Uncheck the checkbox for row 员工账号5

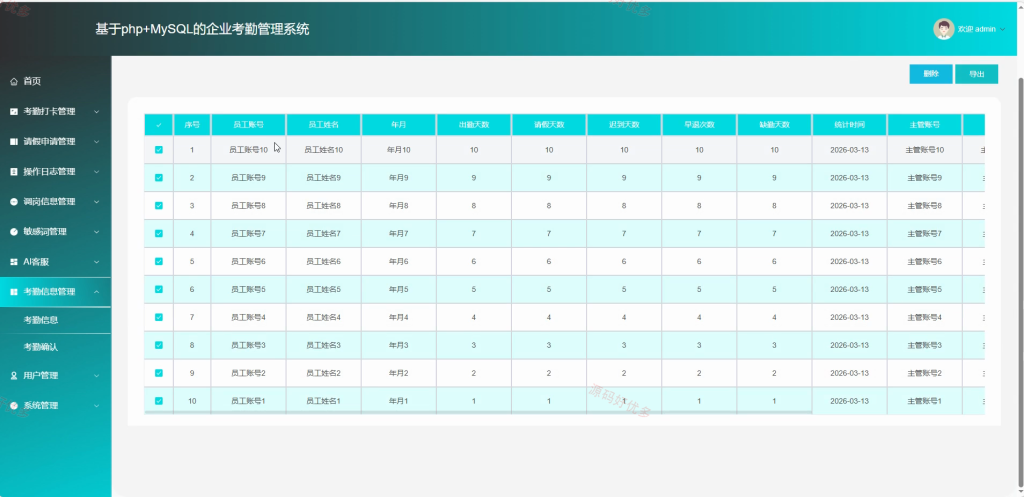click(159, 289)
